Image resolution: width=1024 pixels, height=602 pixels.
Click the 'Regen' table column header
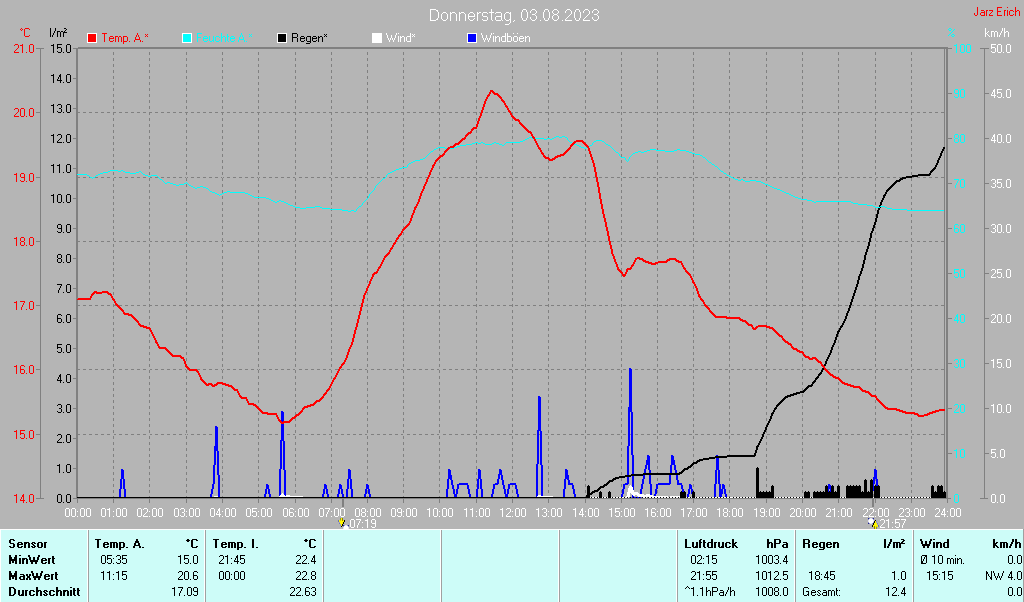coord(820,544)
